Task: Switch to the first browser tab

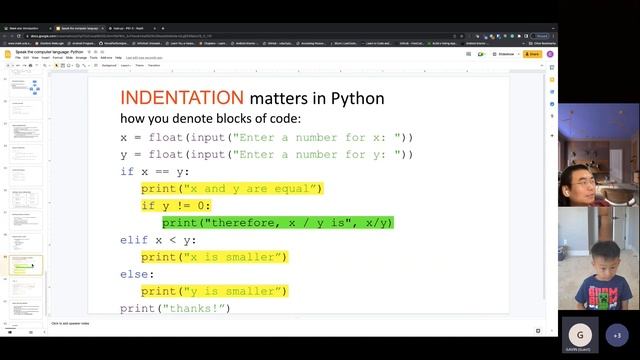Action: [27, 28]
